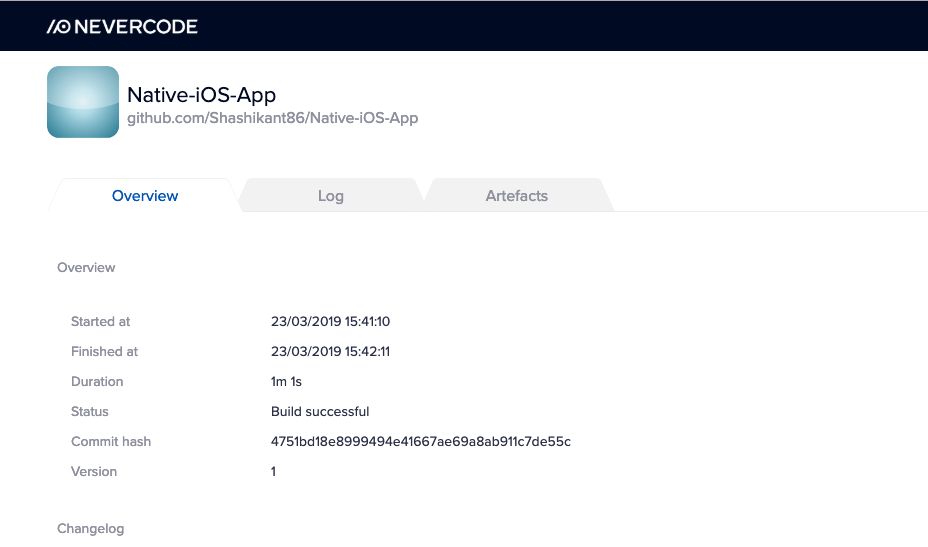Select the duration value 1m 1s
Image resolution: width=928 pixels, height=547 pixels.
coord(286,382)
